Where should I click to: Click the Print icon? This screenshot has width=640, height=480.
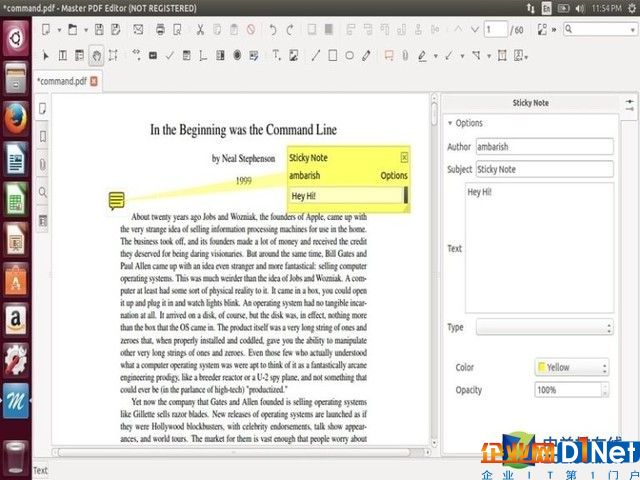click(160, 29)
